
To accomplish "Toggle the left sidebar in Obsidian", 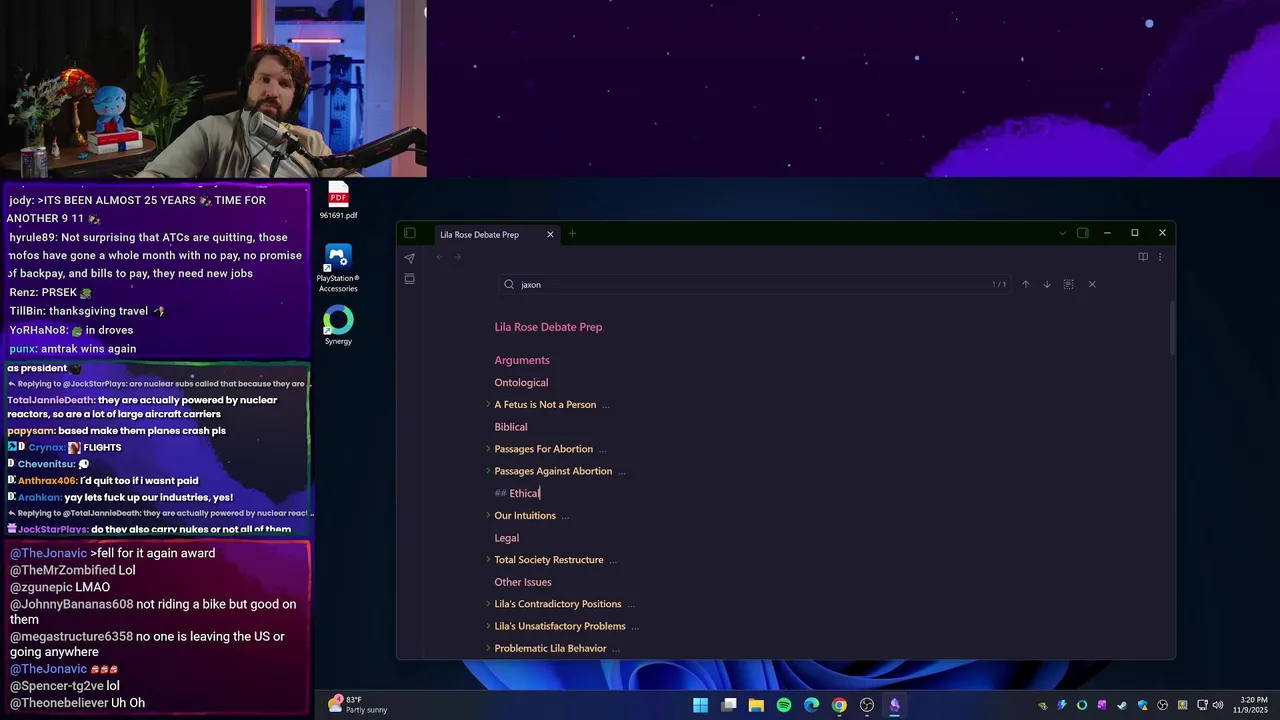I will pyautogui.click(x=410, y=233).
